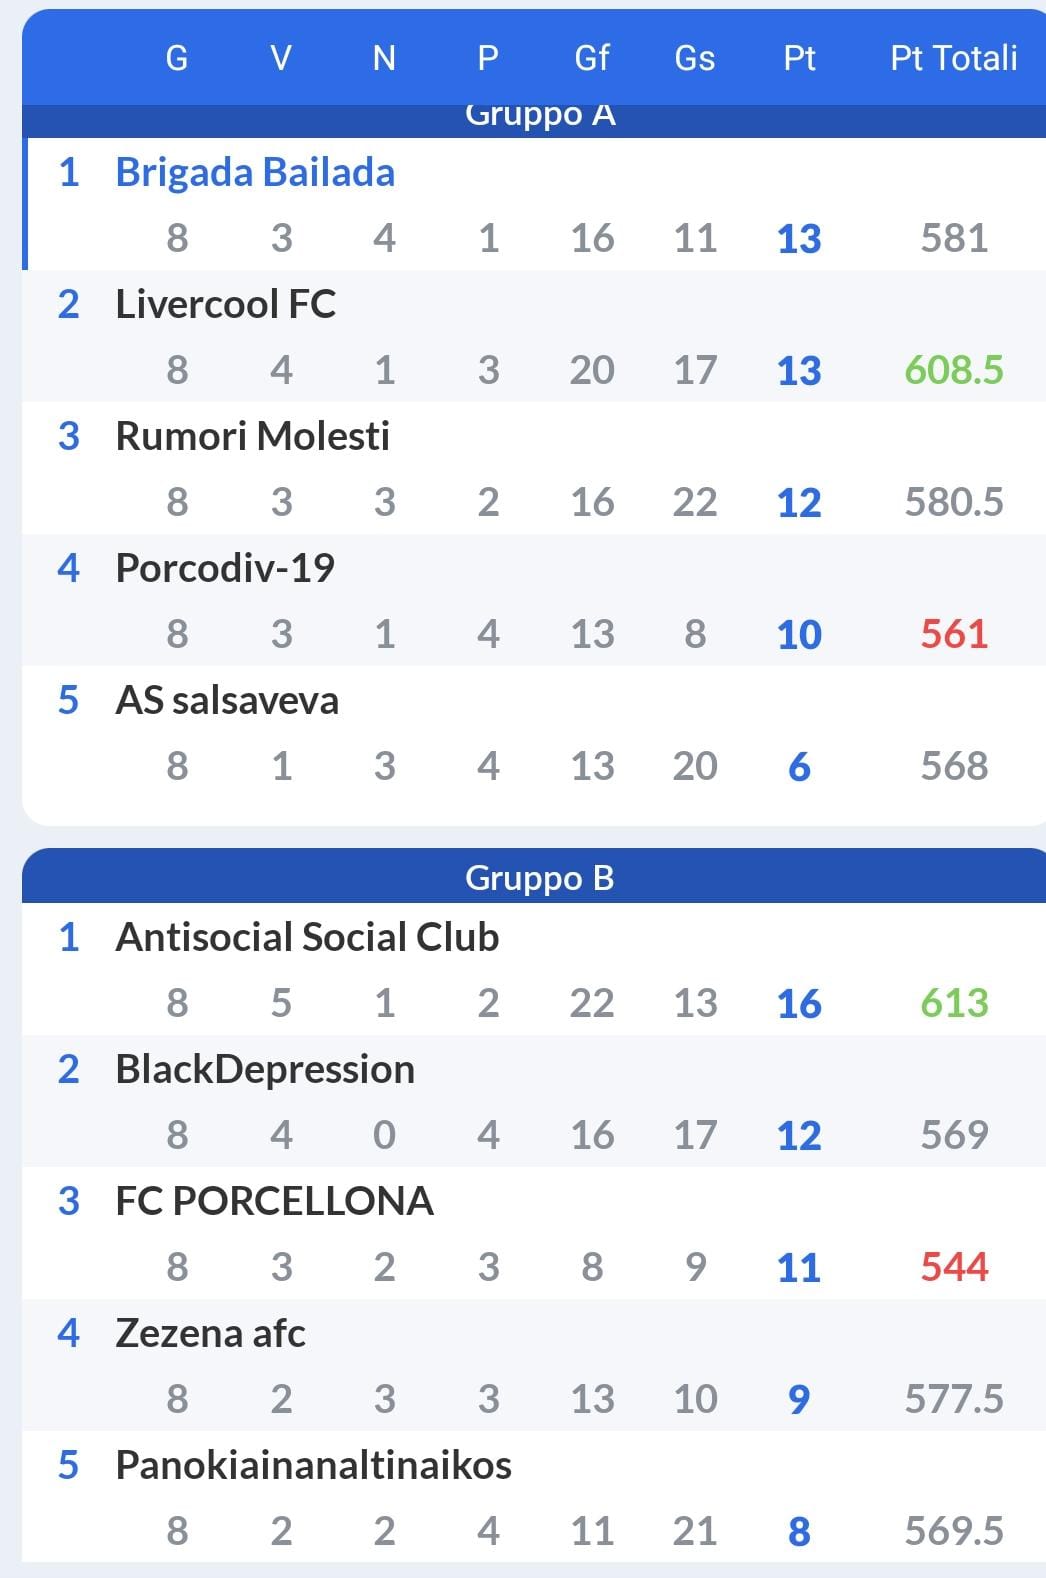Click the Gruppo A section header
1046x1578 pixels.
539,119
